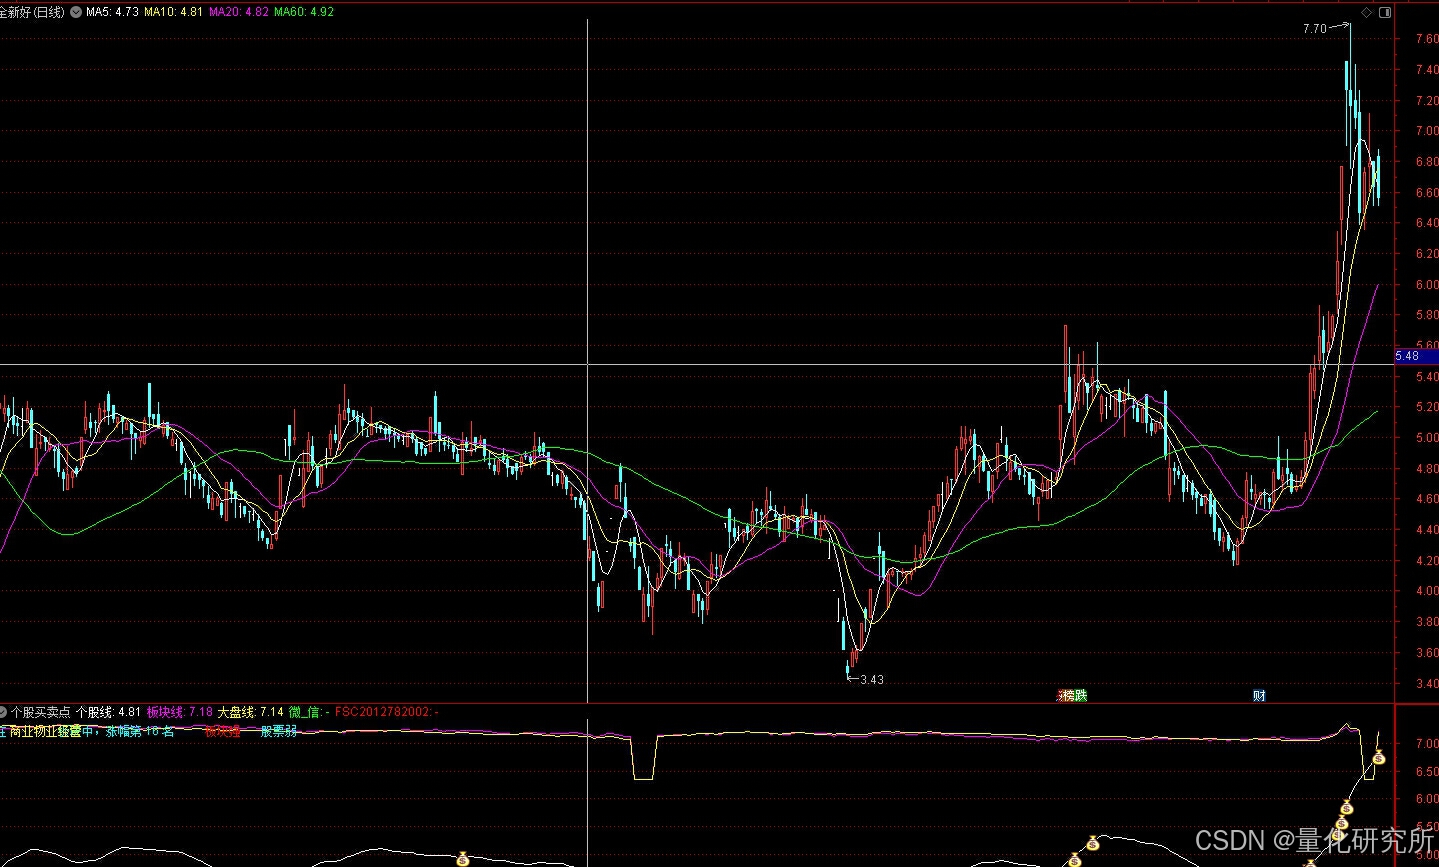
Task: Click the 全新好 (日线) chart title
Action: tap(32, 12)
